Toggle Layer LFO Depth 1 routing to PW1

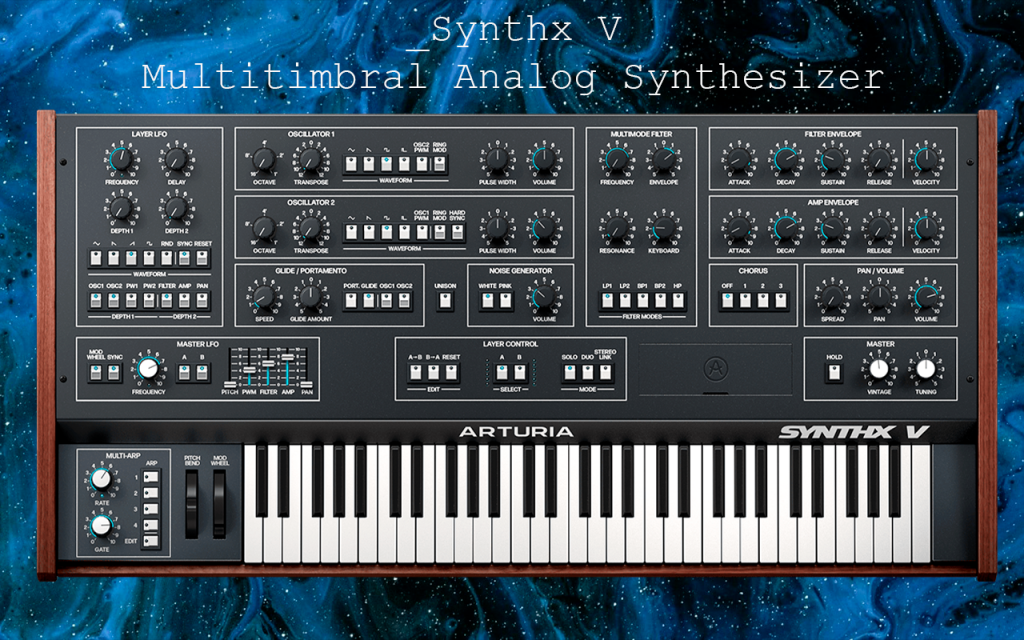coord(131,300)
